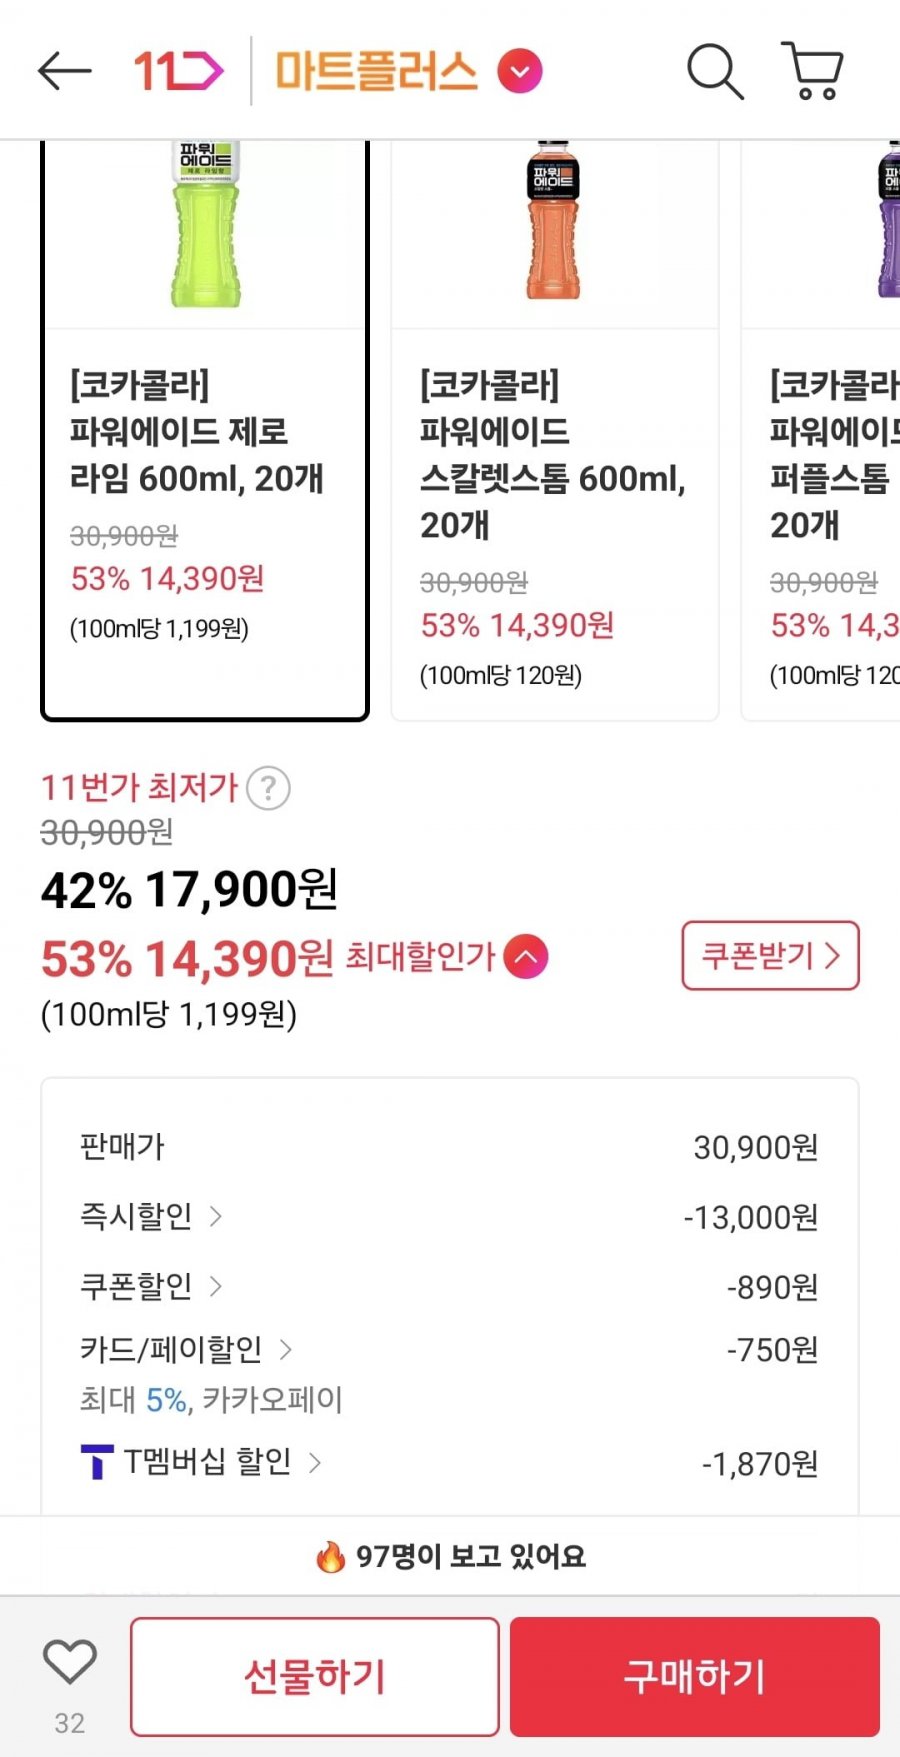Open the 11st home logo
Image resolution: width=900 pixels, height=1757 pixels.
tap(178, 71)
